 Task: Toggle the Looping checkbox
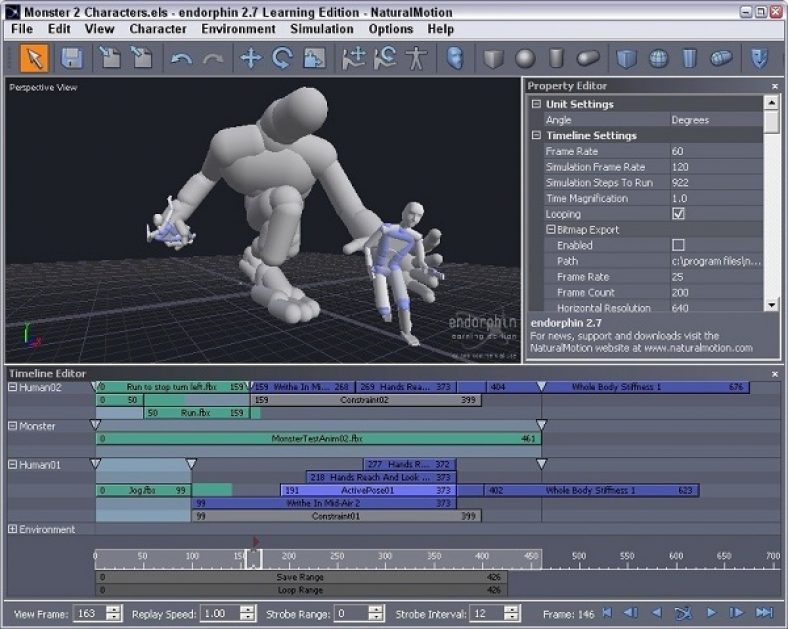[678, 214]
